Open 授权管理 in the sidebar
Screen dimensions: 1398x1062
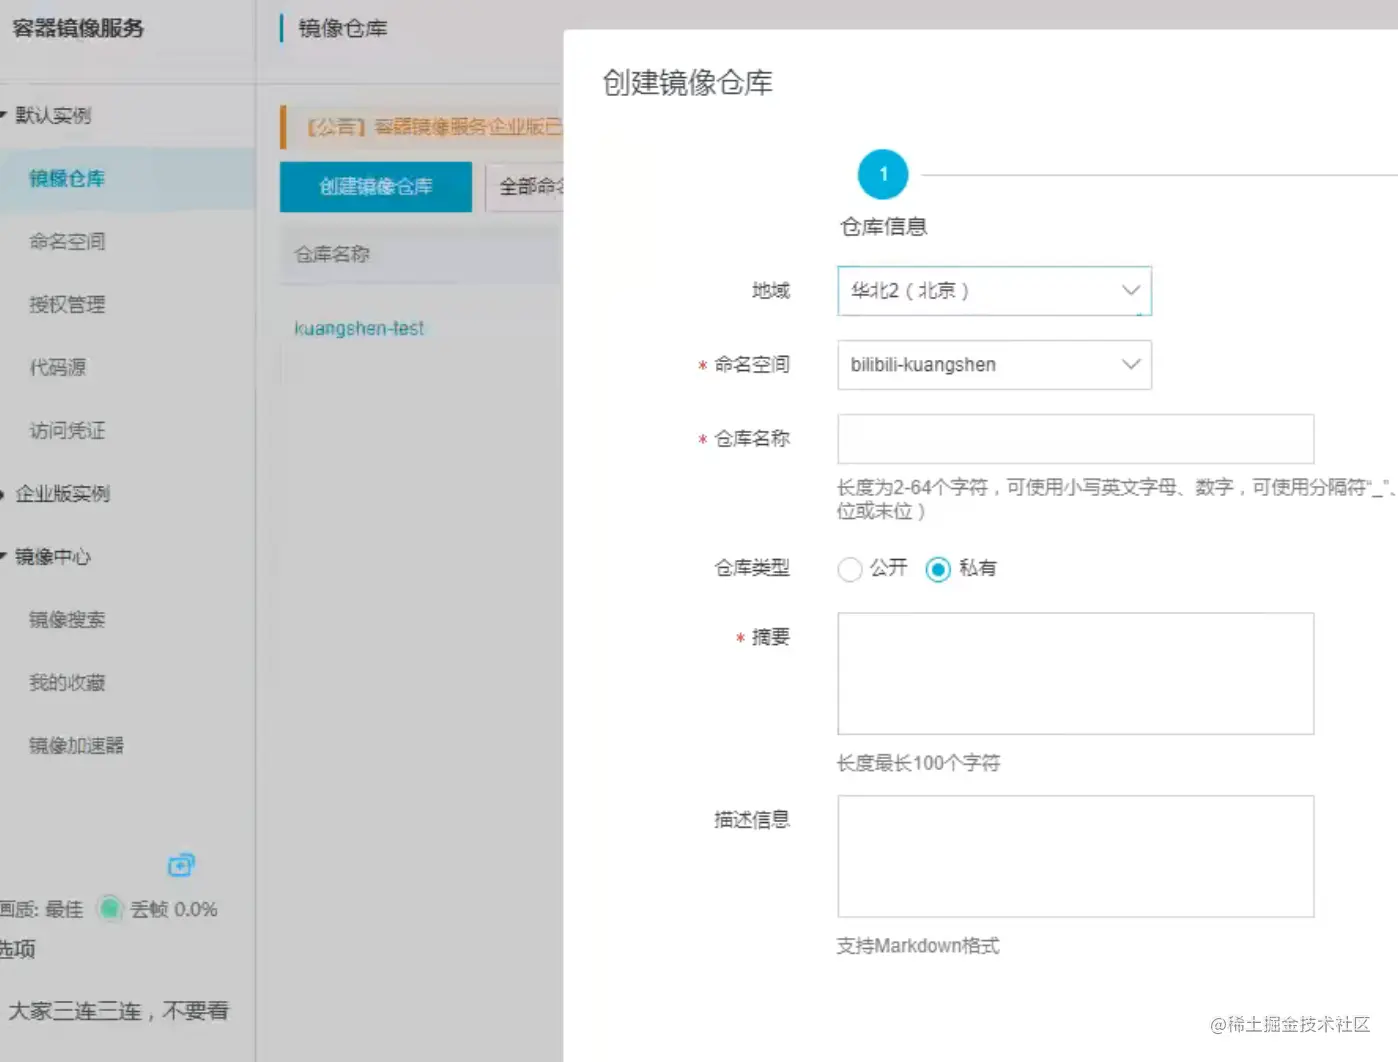pos(67,304)
